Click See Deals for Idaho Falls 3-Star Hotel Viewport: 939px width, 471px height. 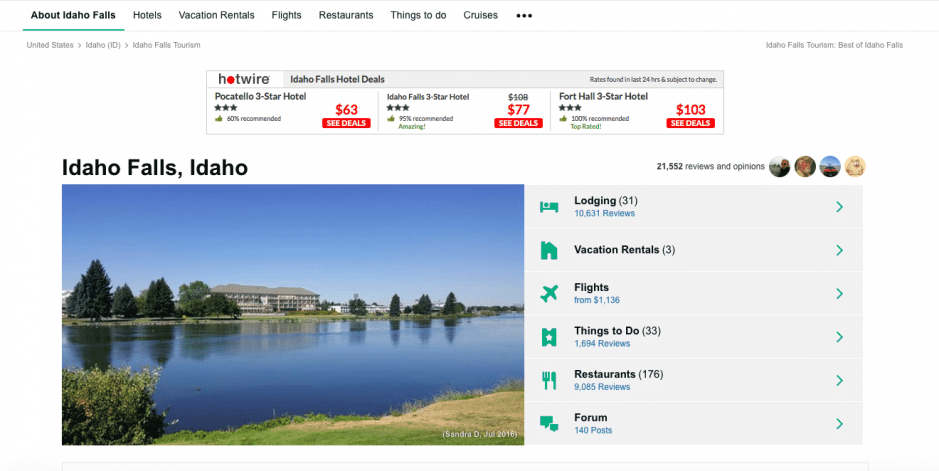point(518,123)
